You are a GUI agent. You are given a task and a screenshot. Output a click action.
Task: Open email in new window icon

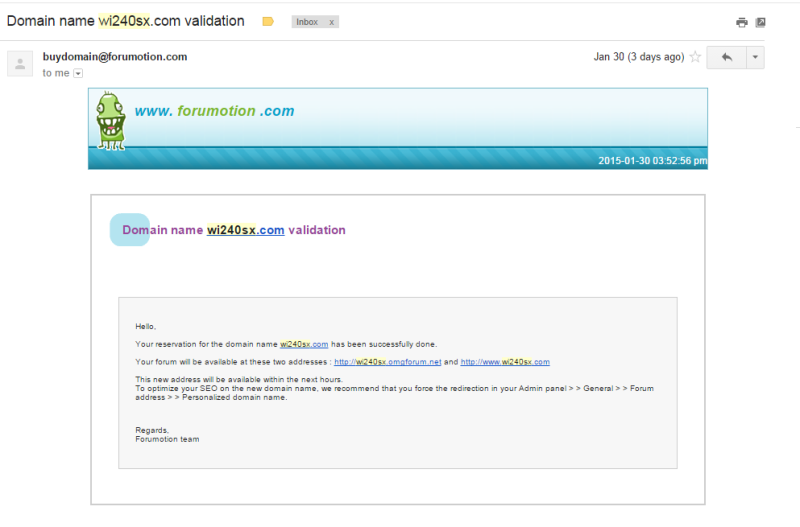(x=760, y=22)
